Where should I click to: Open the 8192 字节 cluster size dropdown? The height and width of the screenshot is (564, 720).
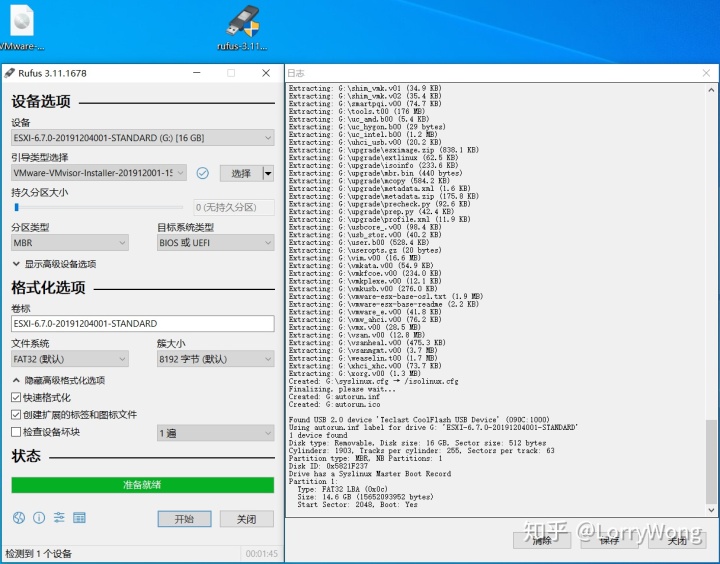point(216,359)
